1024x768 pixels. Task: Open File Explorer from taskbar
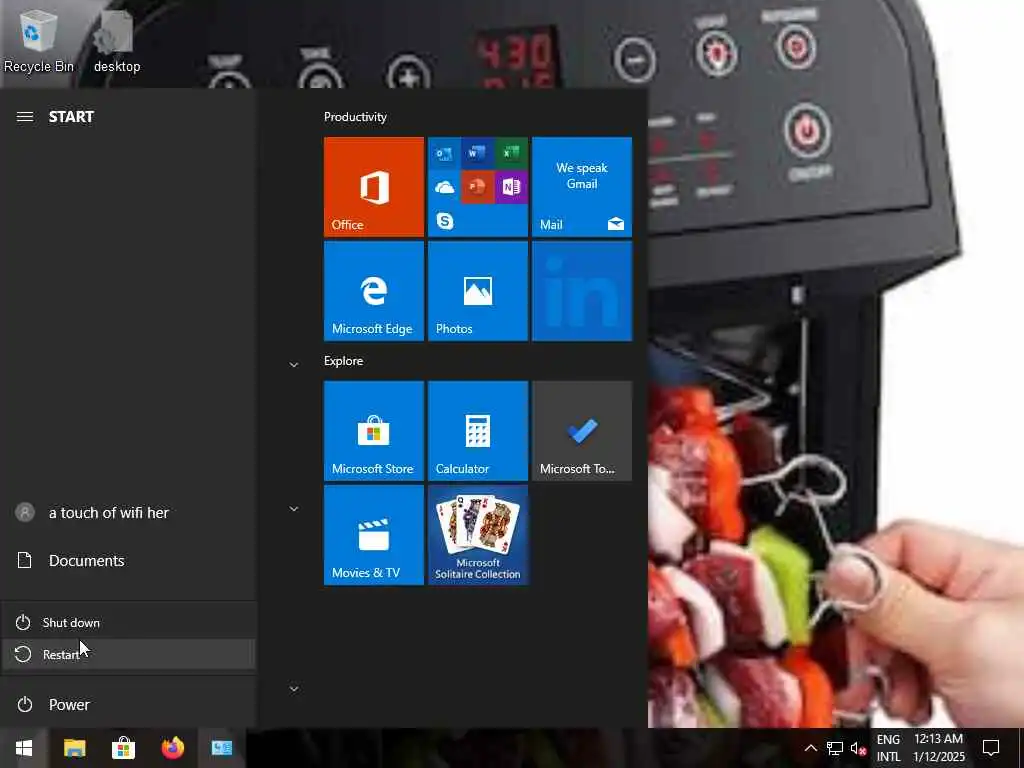[x=74, y=748]
